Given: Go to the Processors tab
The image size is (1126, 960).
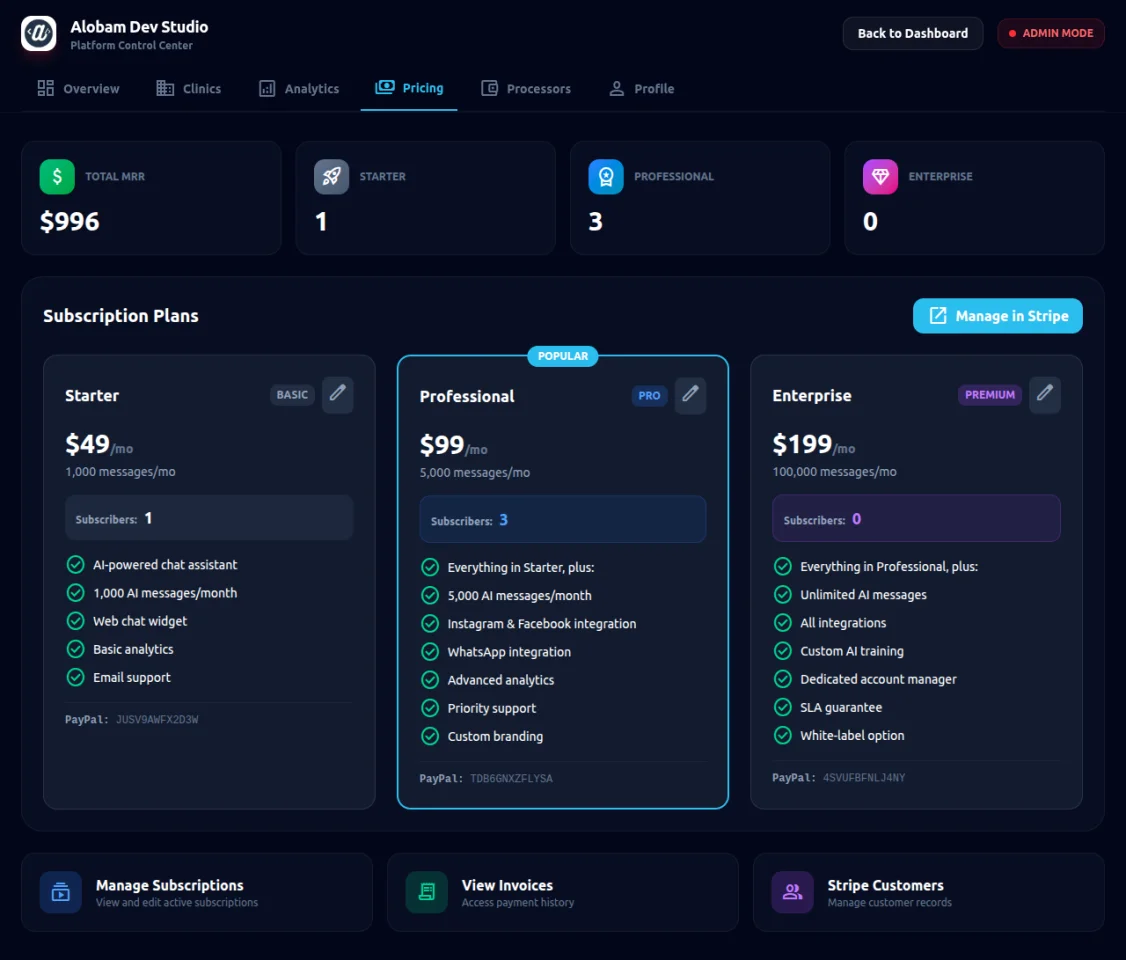Looking at the screenshot, I should point(526,88).
